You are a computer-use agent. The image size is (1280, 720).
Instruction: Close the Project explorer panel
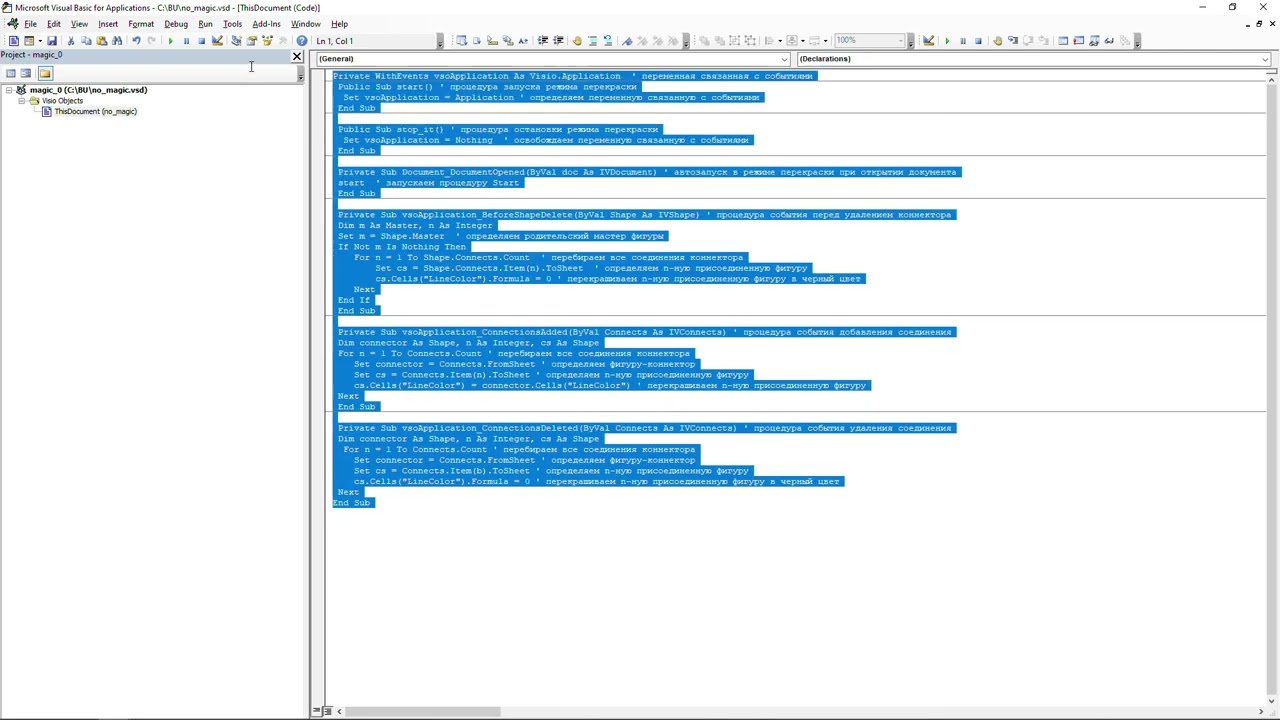point(297,56)
